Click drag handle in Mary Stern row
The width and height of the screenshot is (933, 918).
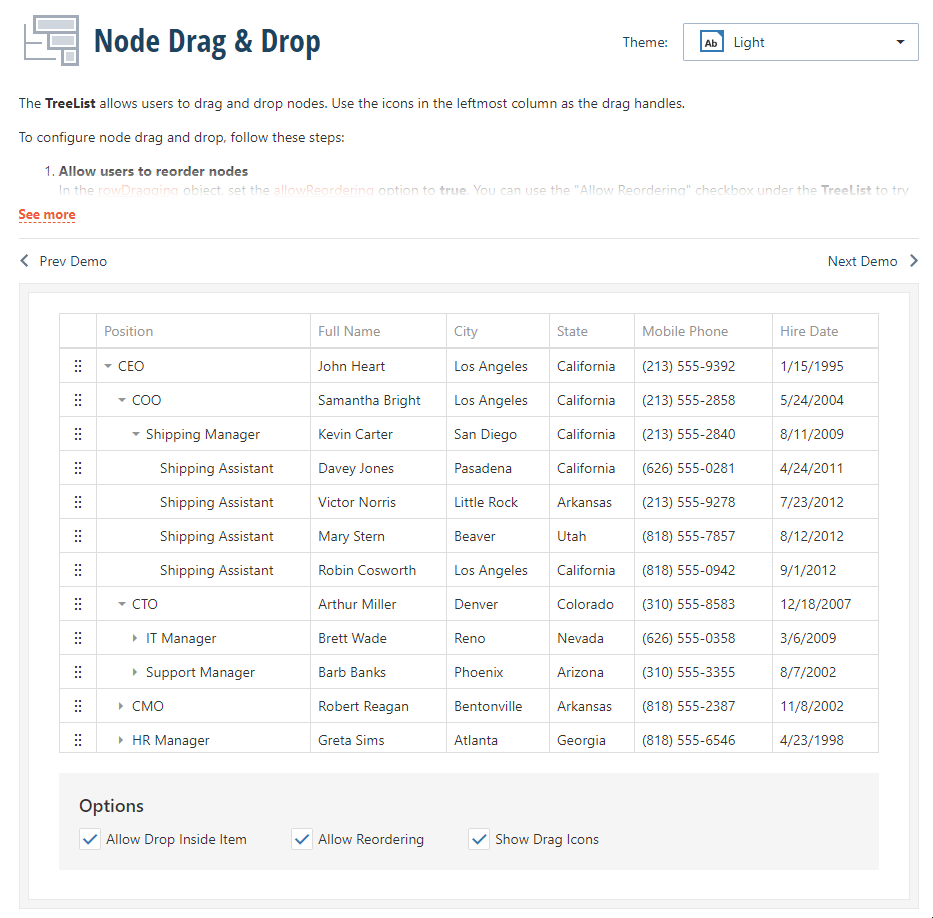(x=78, y=535)
